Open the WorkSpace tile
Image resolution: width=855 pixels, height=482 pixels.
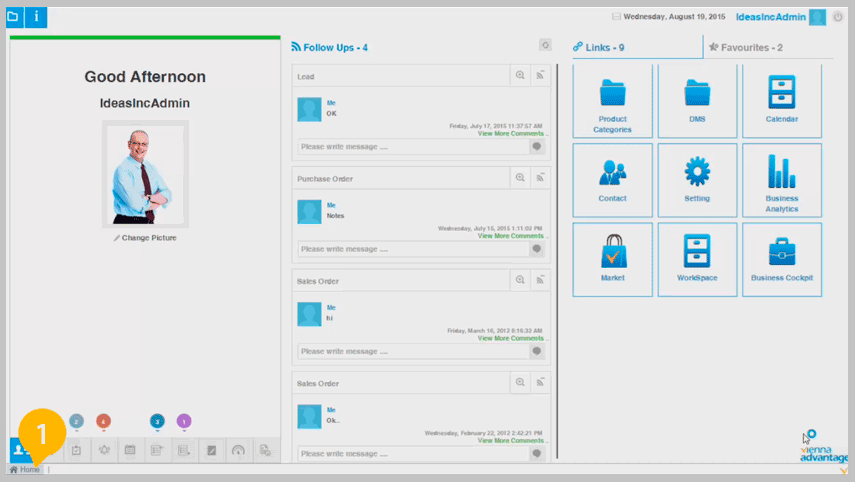coord(697,260)
